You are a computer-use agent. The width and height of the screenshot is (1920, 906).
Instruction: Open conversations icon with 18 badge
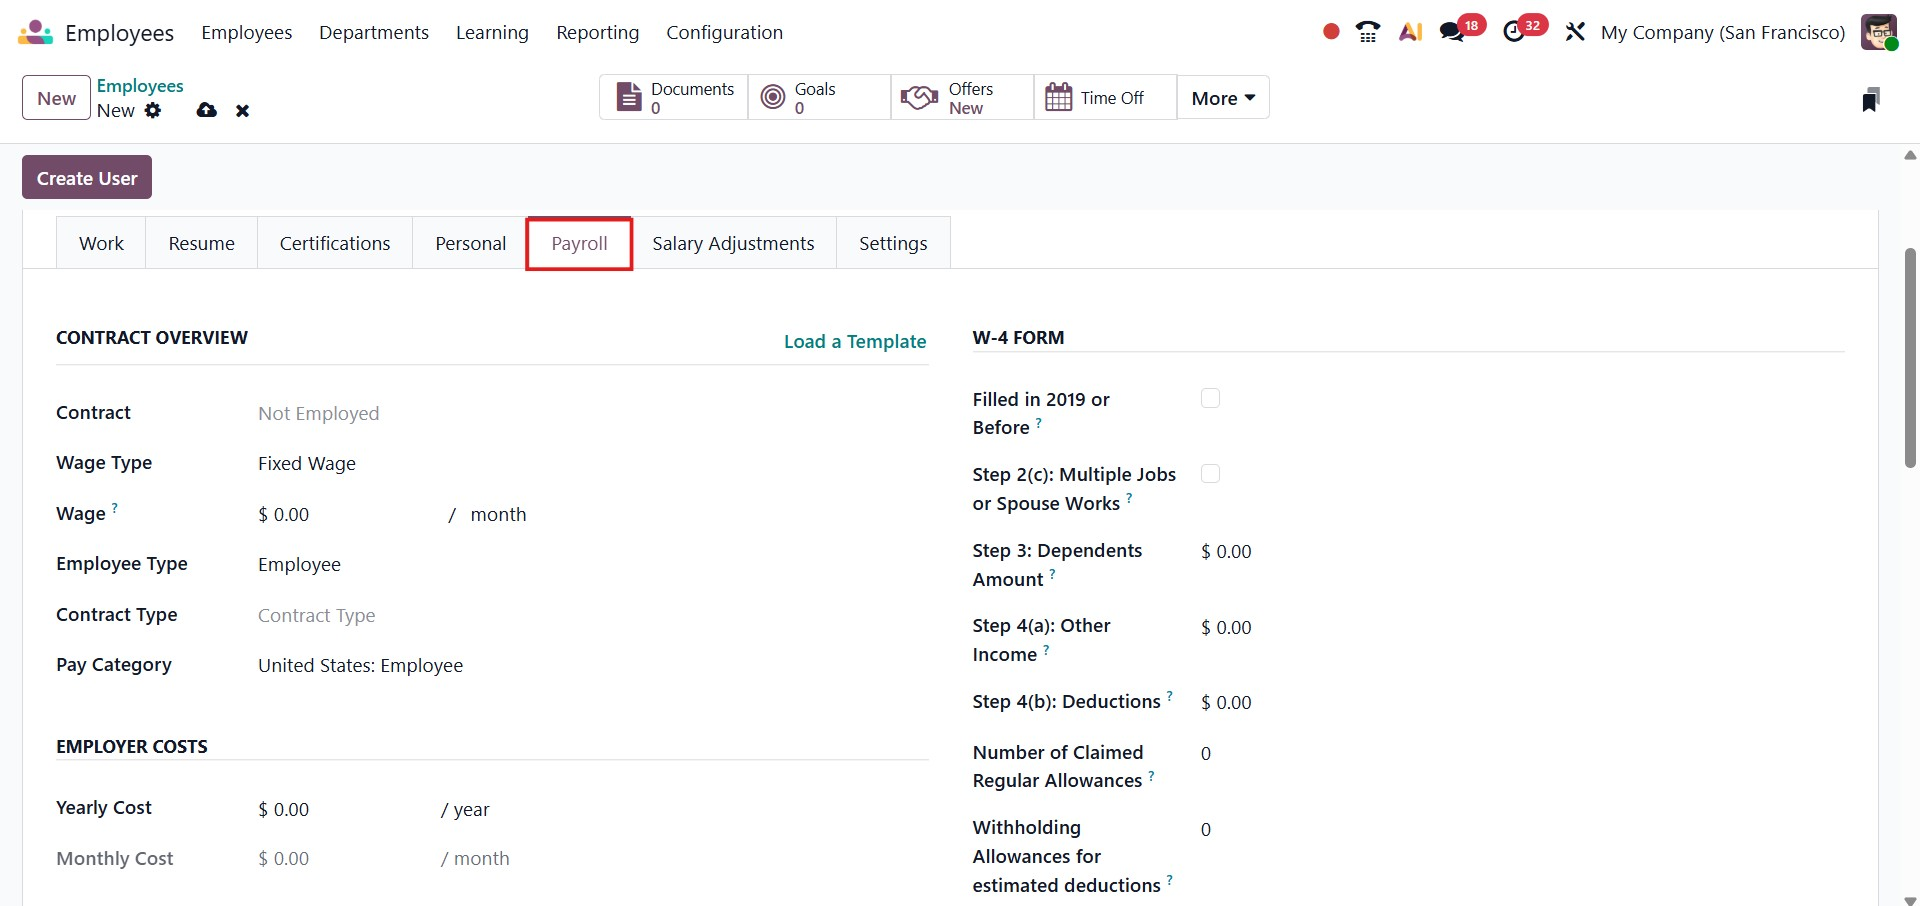coord(1452,32)
